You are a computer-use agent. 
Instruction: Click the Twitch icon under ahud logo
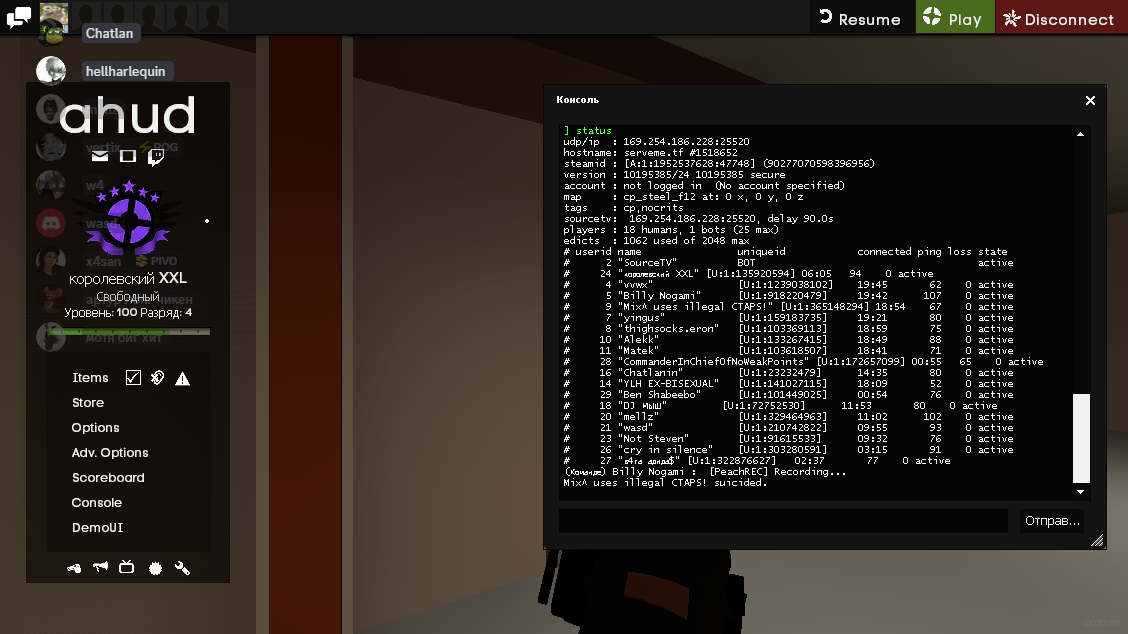tap(156, 156)
